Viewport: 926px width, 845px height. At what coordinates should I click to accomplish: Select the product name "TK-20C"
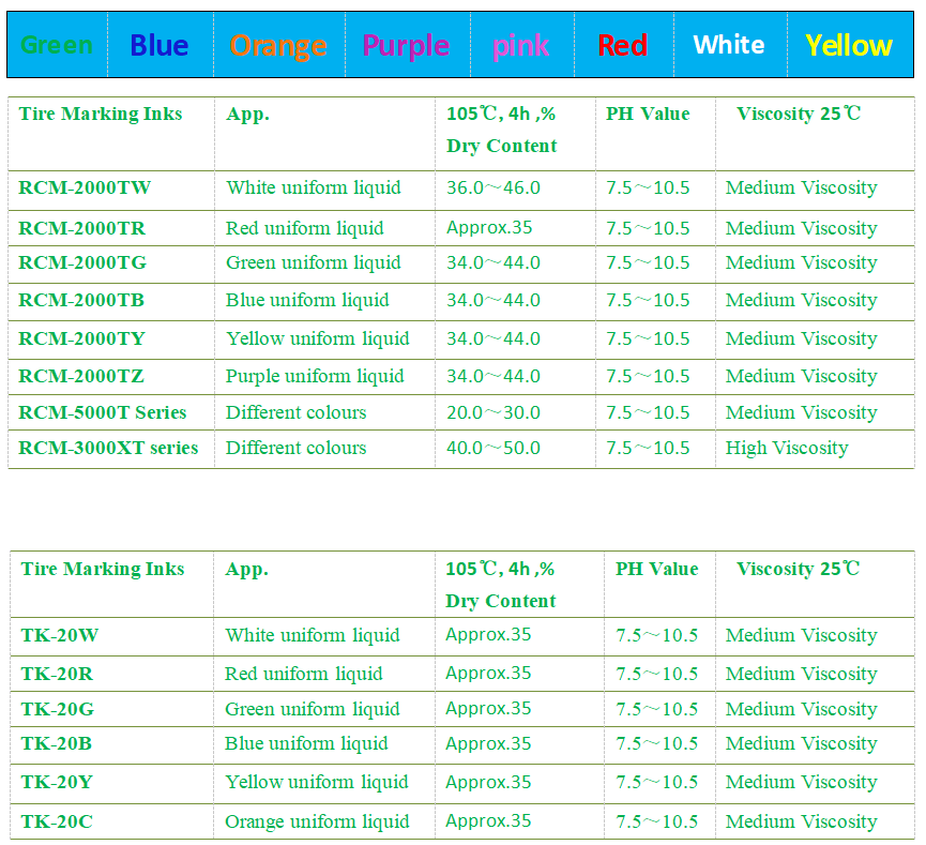click(57, 822)
